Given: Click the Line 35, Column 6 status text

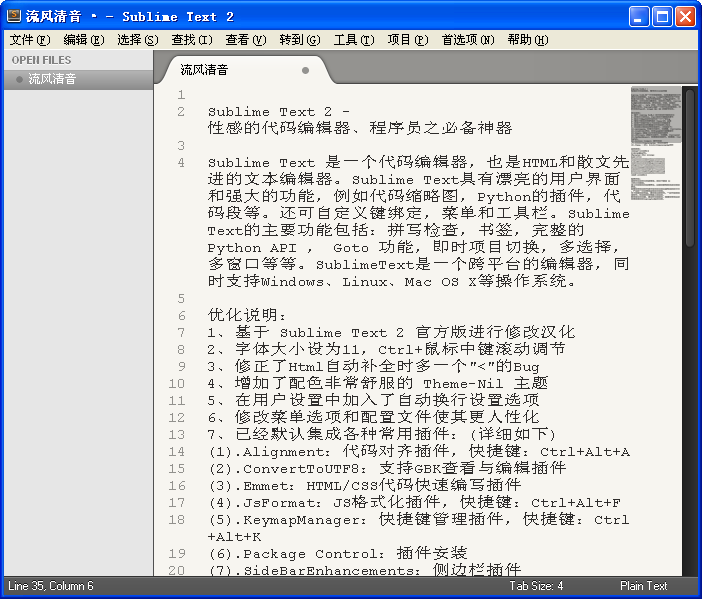Looking at the screenshot, I should [51, 586].
